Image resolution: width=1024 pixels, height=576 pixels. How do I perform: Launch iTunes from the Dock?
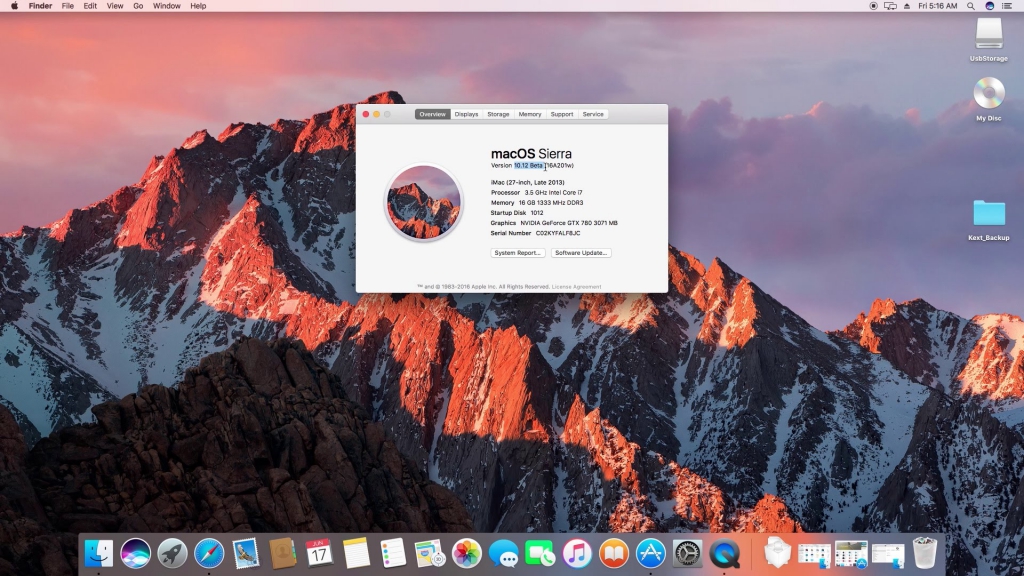577,553
